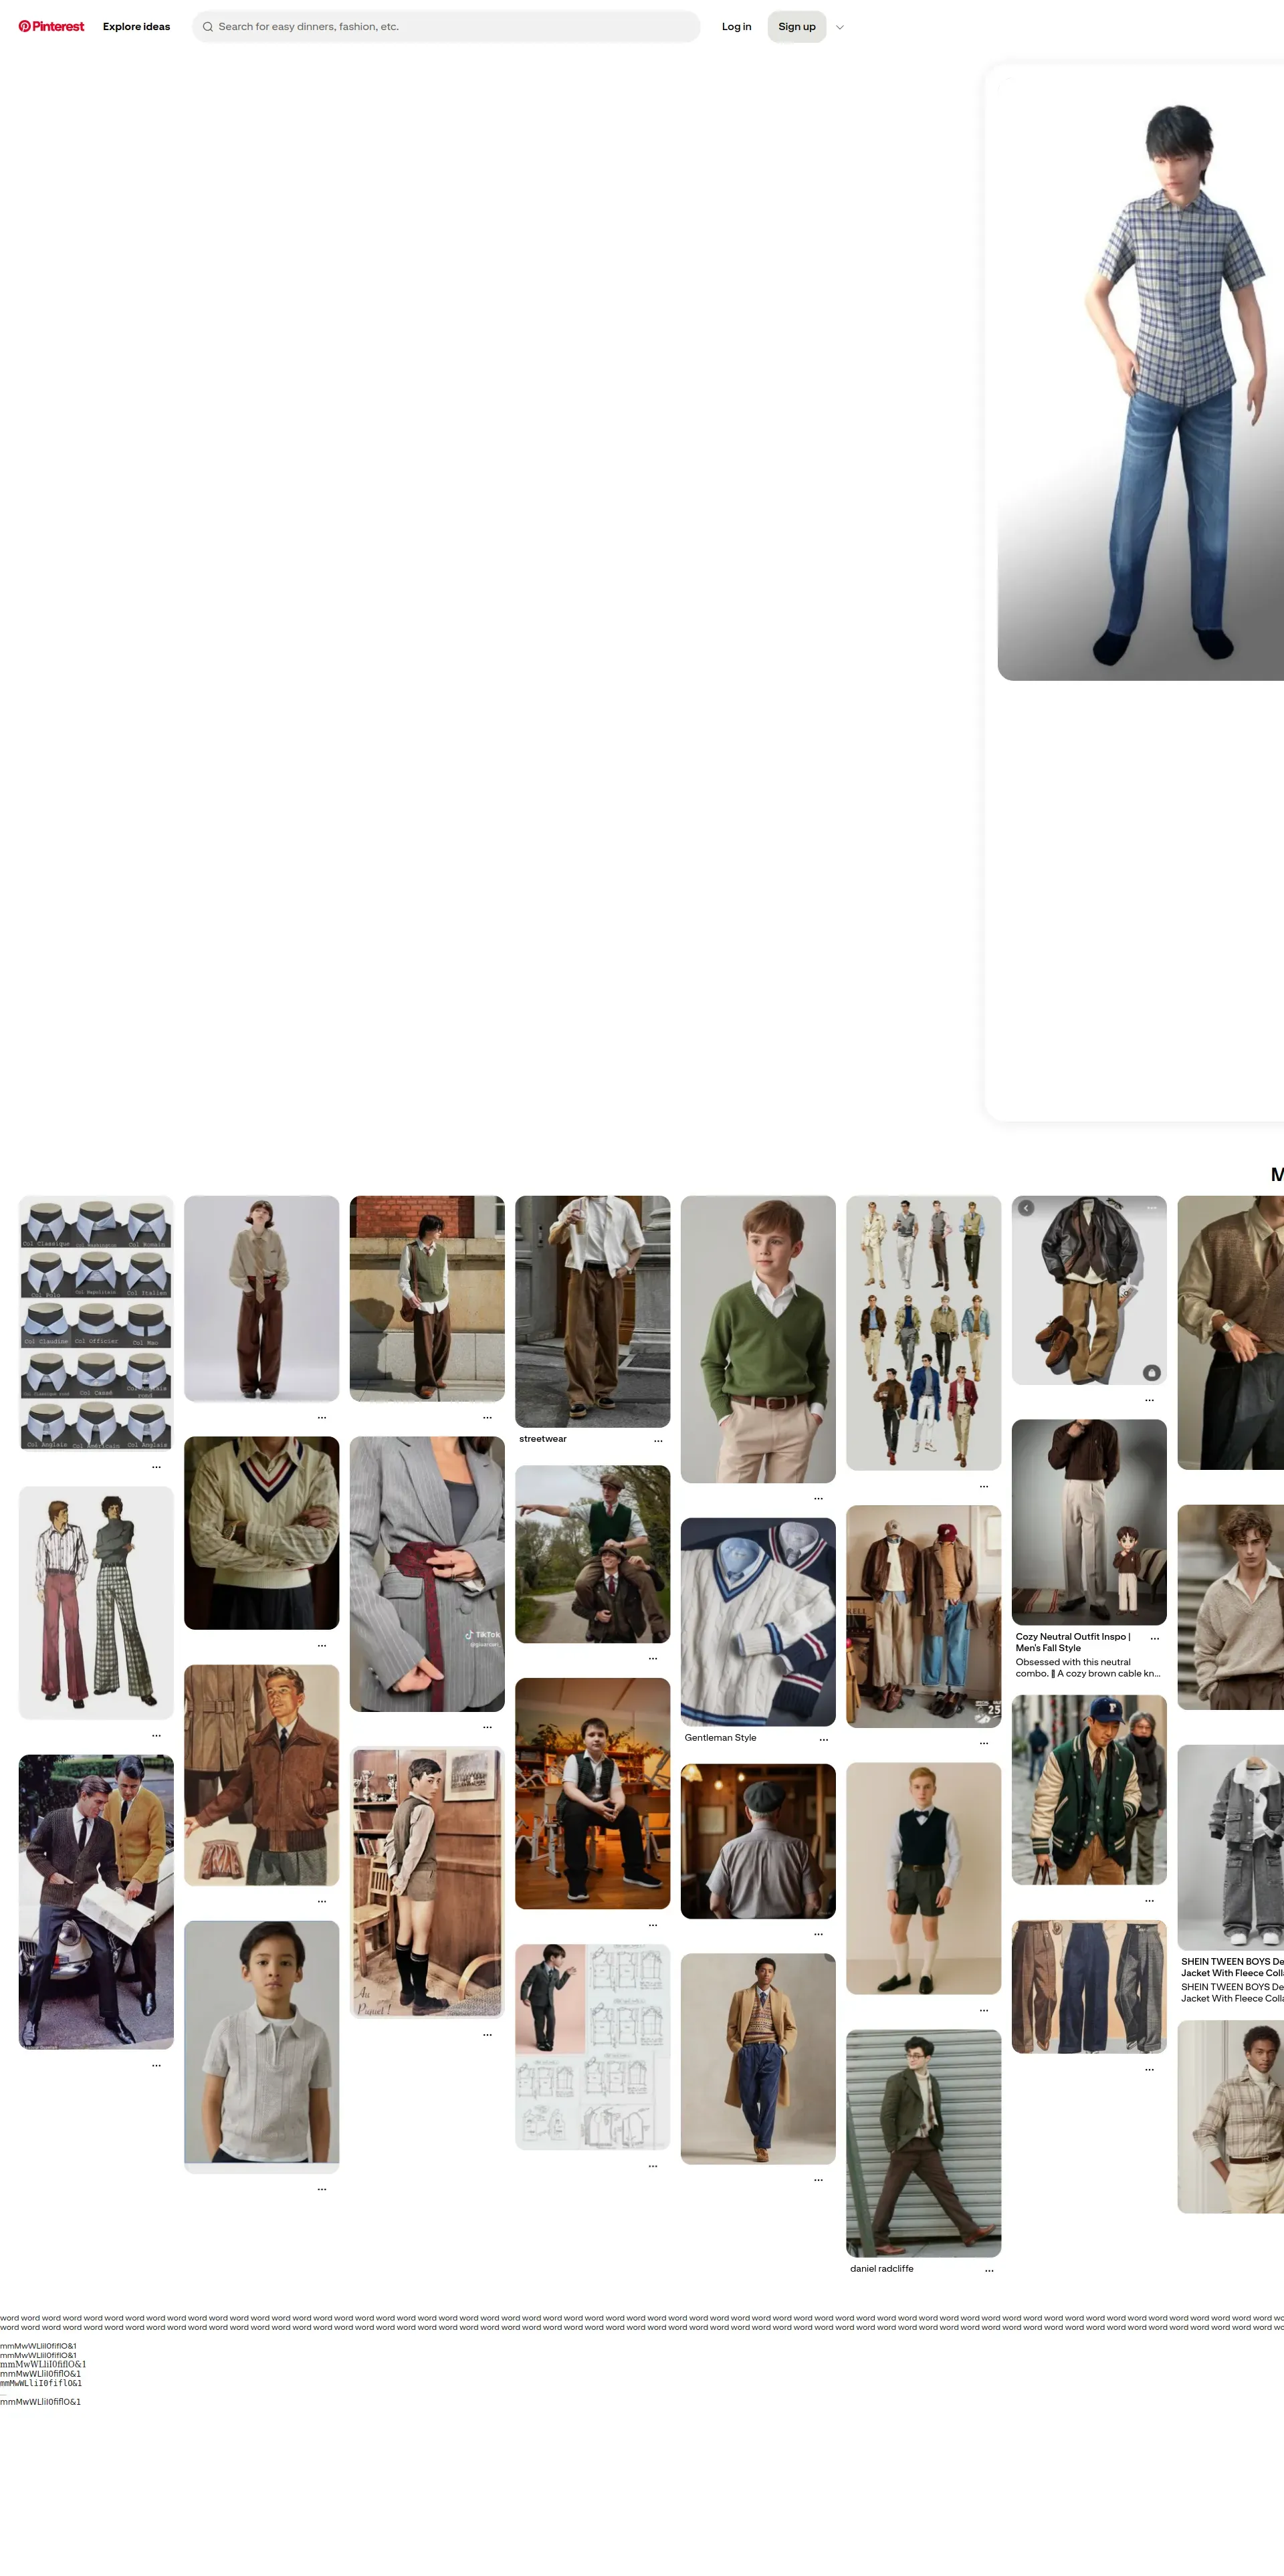Click the daniel radcliffe pin title
The image size is (1284, 2576).
point(881,2268)
